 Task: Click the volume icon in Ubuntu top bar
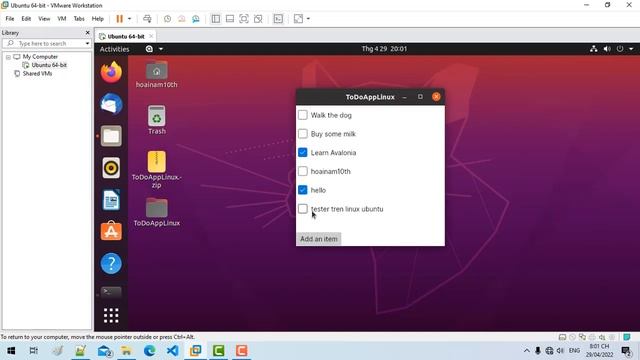click(607, 49)
